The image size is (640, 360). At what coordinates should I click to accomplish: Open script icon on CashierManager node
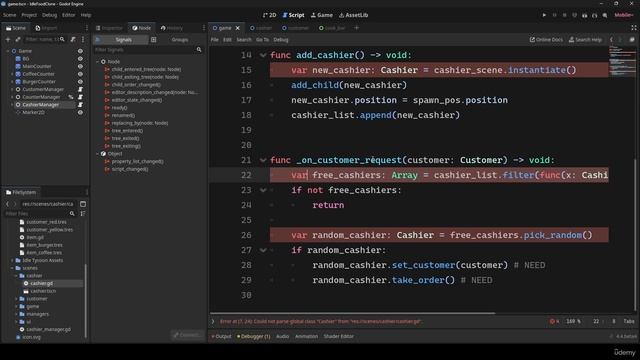click(80, 105)
